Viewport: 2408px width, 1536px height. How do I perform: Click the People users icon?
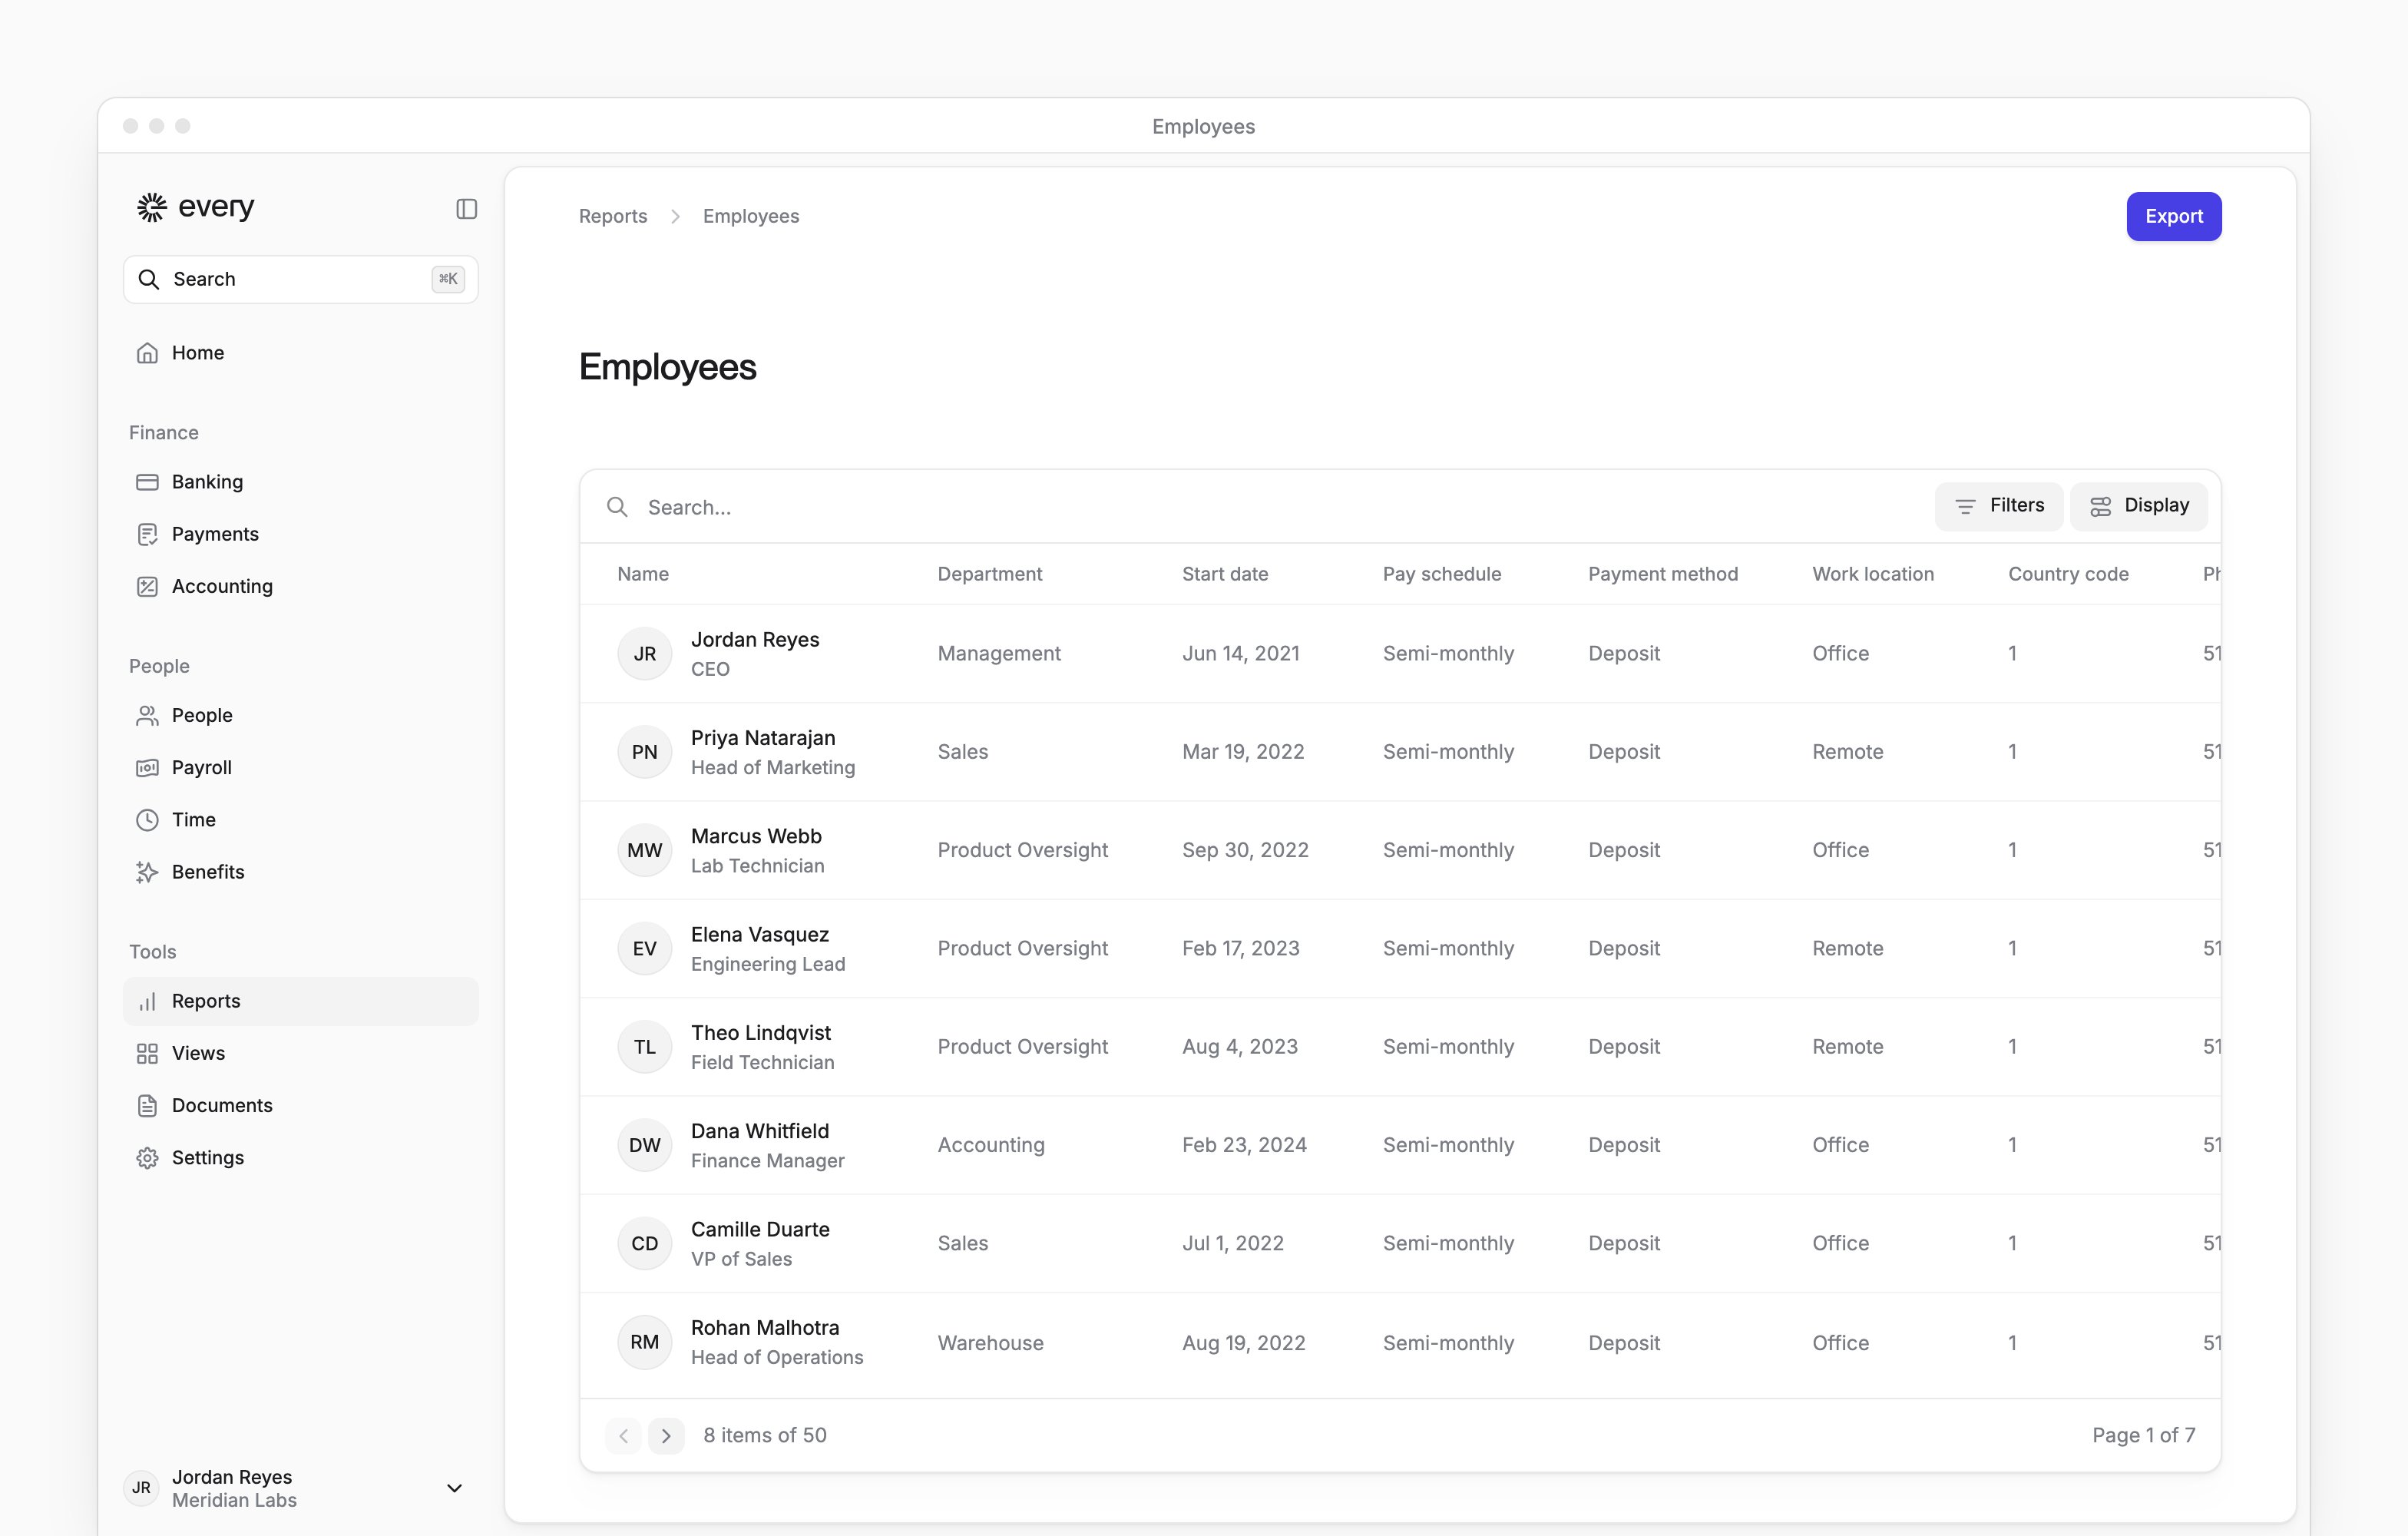tap(147, 715)
